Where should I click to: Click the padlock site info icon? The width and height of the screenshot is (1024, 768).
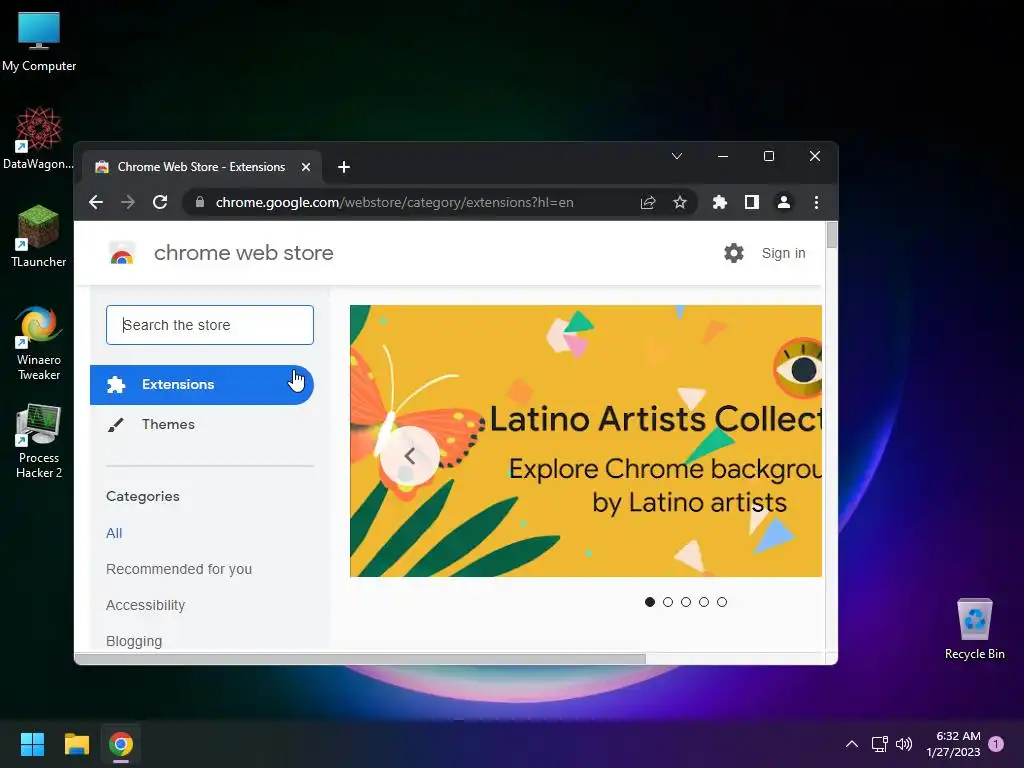pos(200,202)
